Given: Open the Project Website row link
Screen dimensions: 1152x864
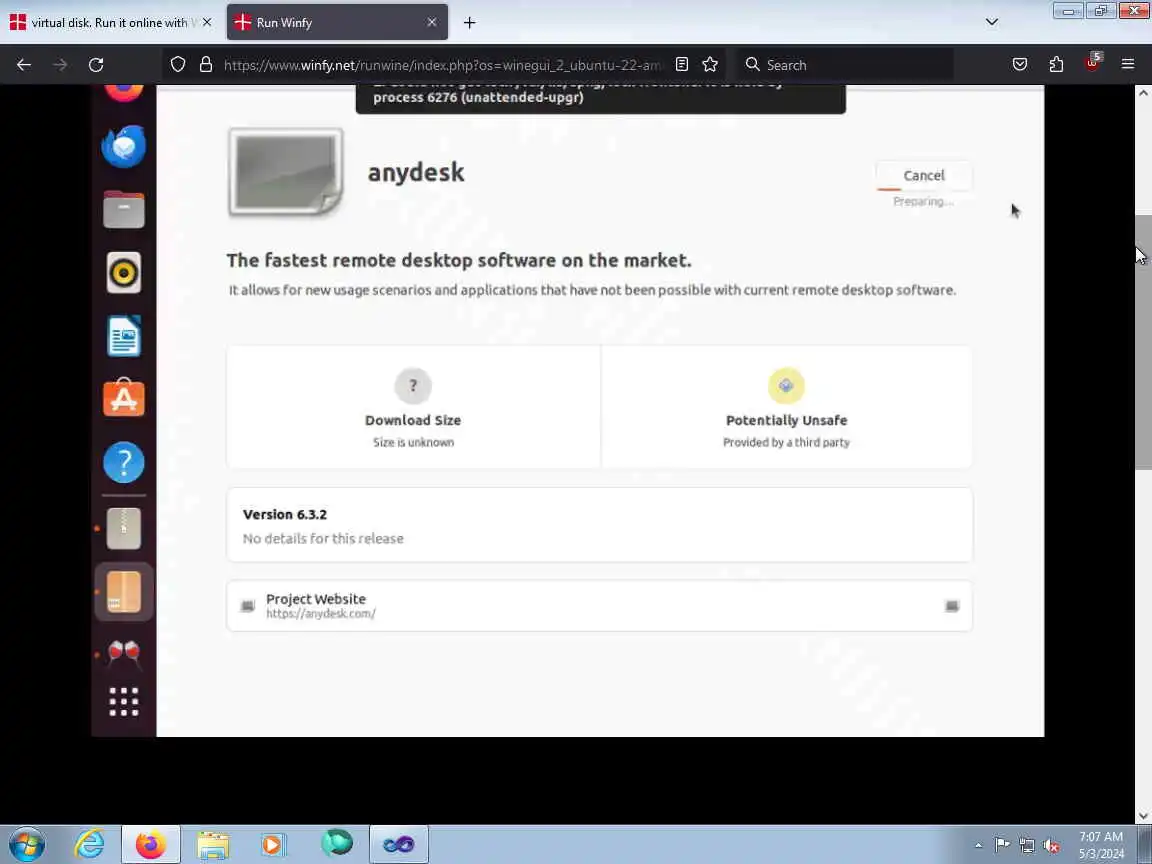Looking at the screenshot, I should (x=600, y=606).
